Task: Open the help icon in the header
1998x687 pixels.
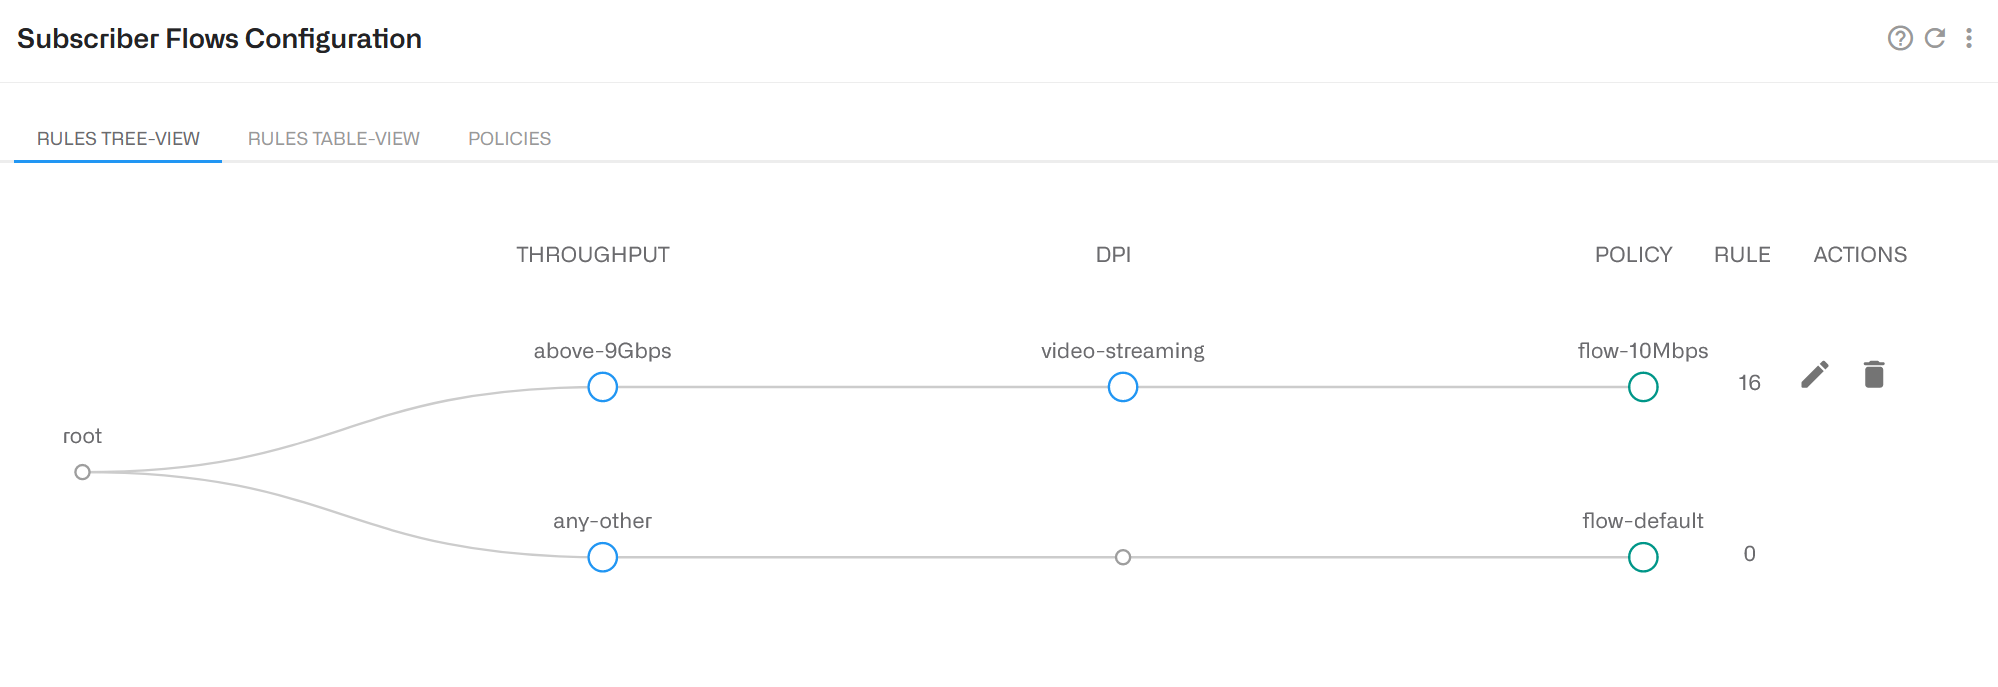Action: tap(1899, 38)
